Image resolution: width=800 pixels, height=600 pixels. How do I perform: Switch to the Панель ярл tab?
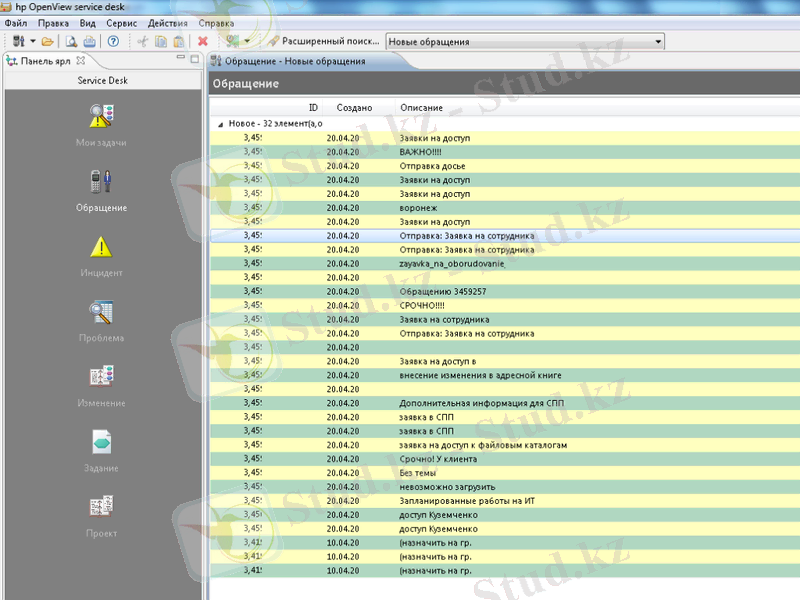[45, 59]
